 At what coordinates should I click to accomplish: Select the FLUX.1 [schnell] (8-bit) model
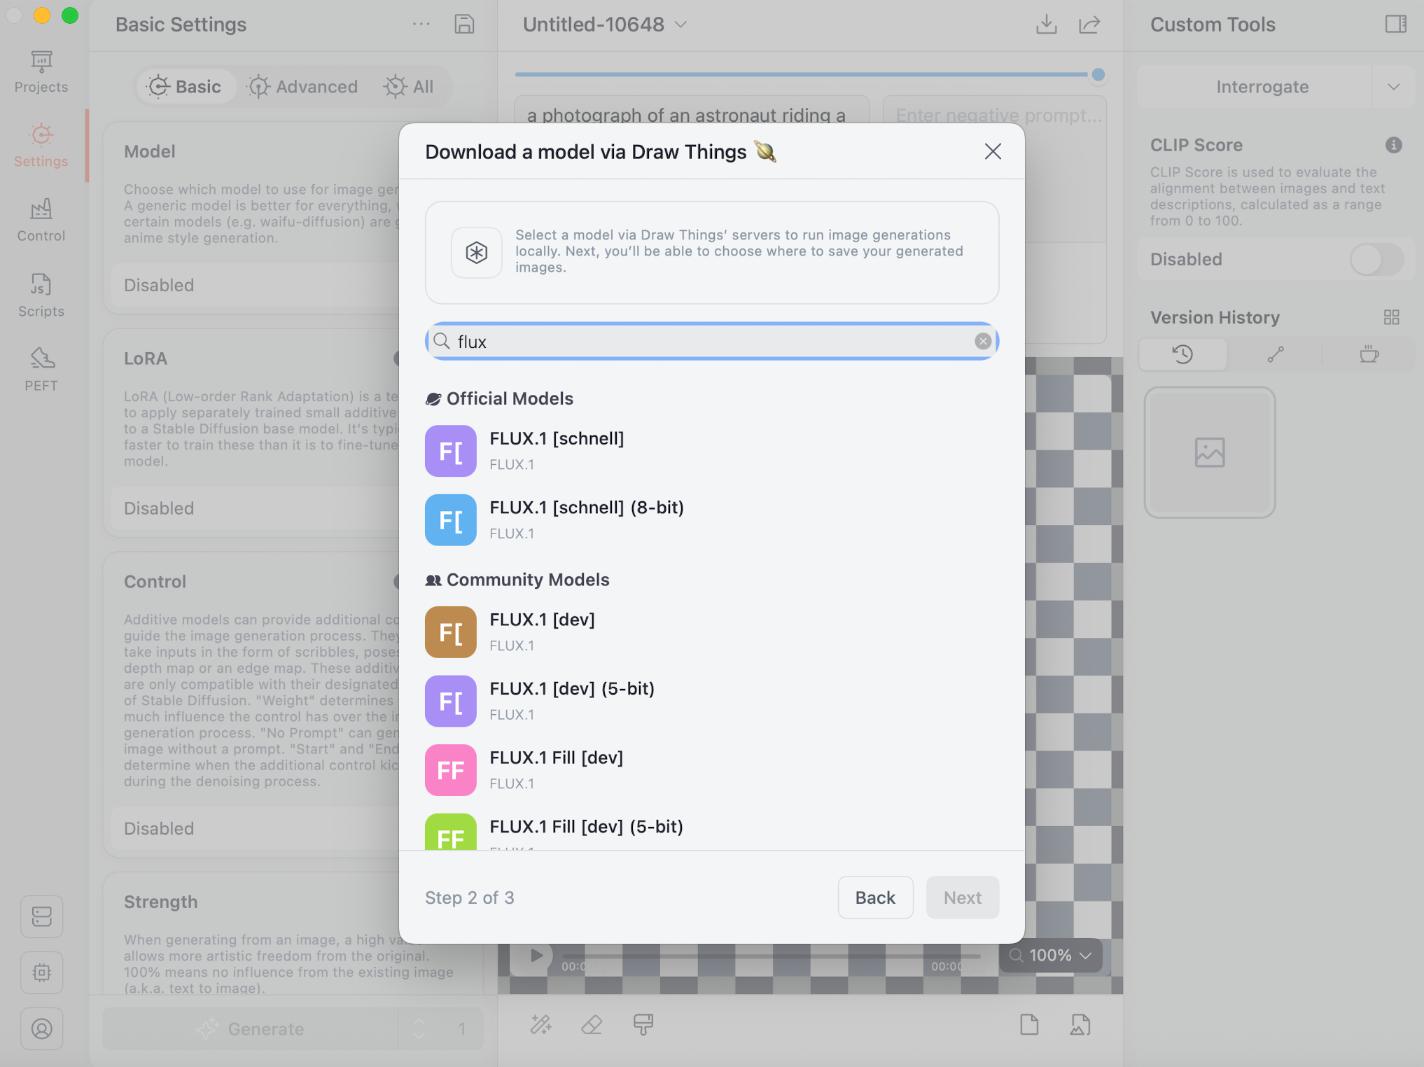point(712,520)
